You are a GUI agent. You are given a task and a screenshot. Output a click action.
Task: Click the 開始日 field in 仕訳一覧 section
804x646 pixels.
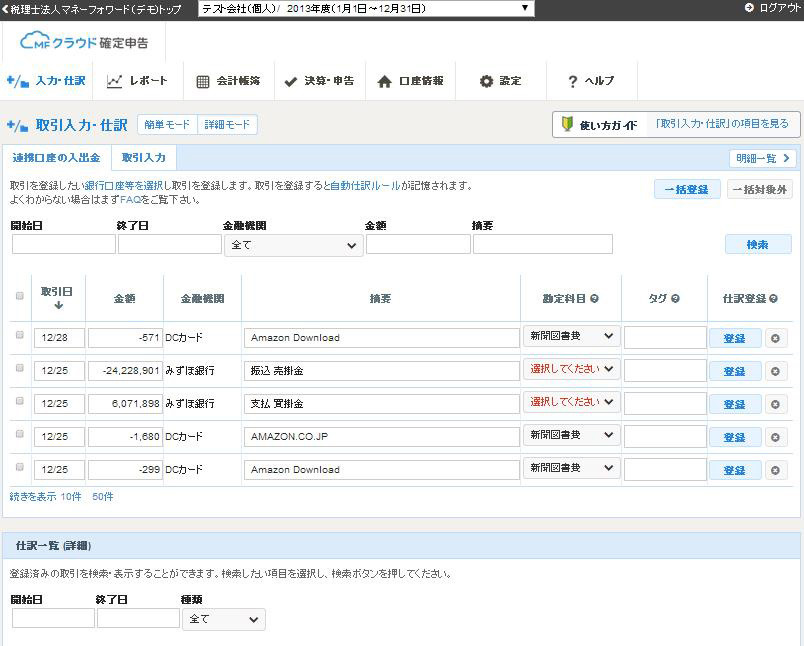pyautogui.click(x=53, y=618)
